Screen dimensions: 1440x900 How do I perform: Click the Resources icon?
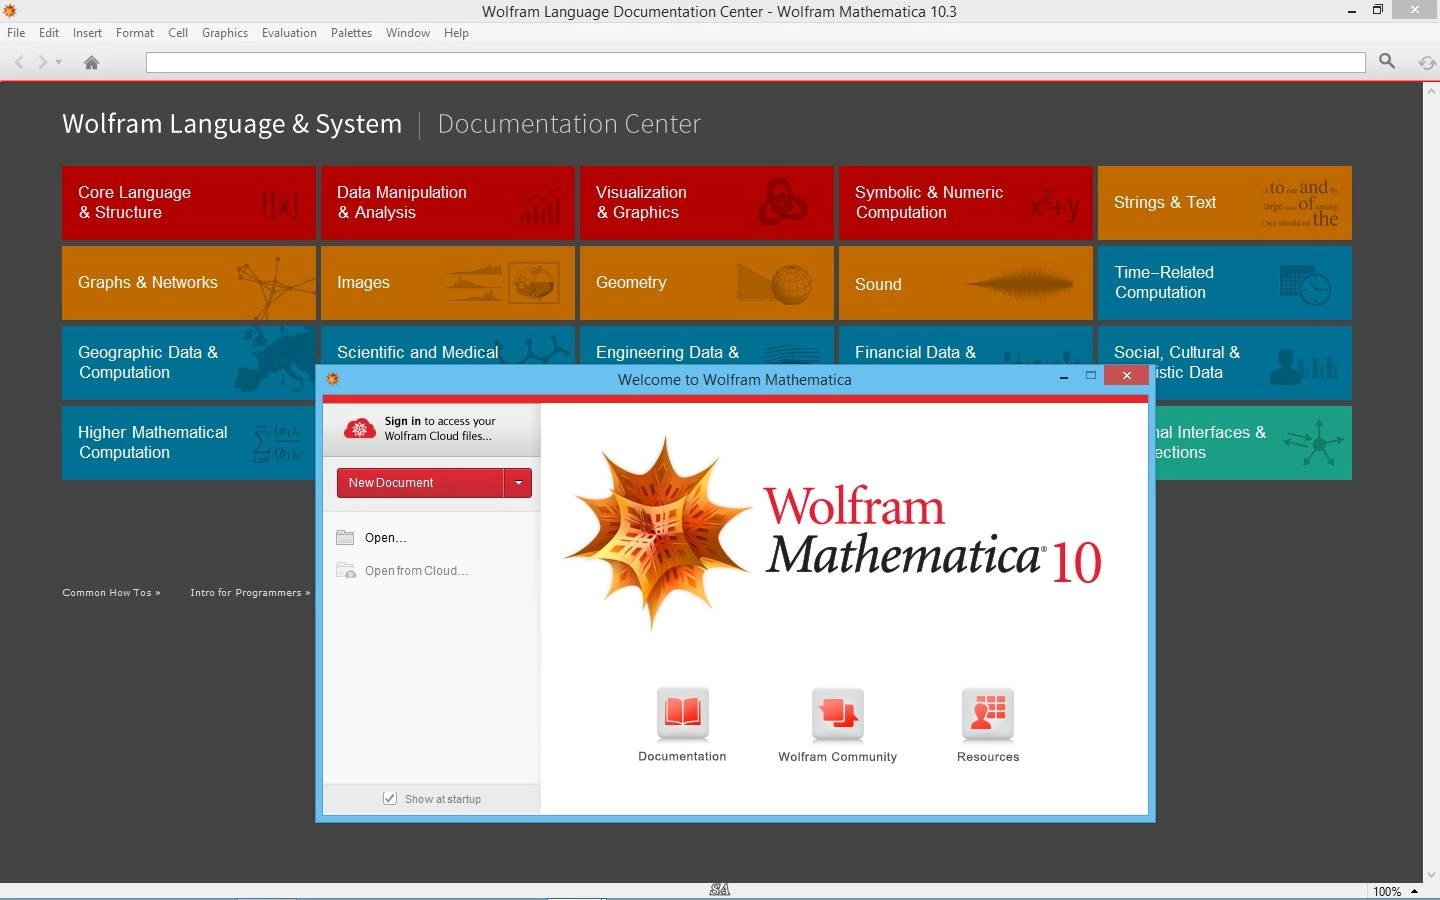click(x=988, y=713)
